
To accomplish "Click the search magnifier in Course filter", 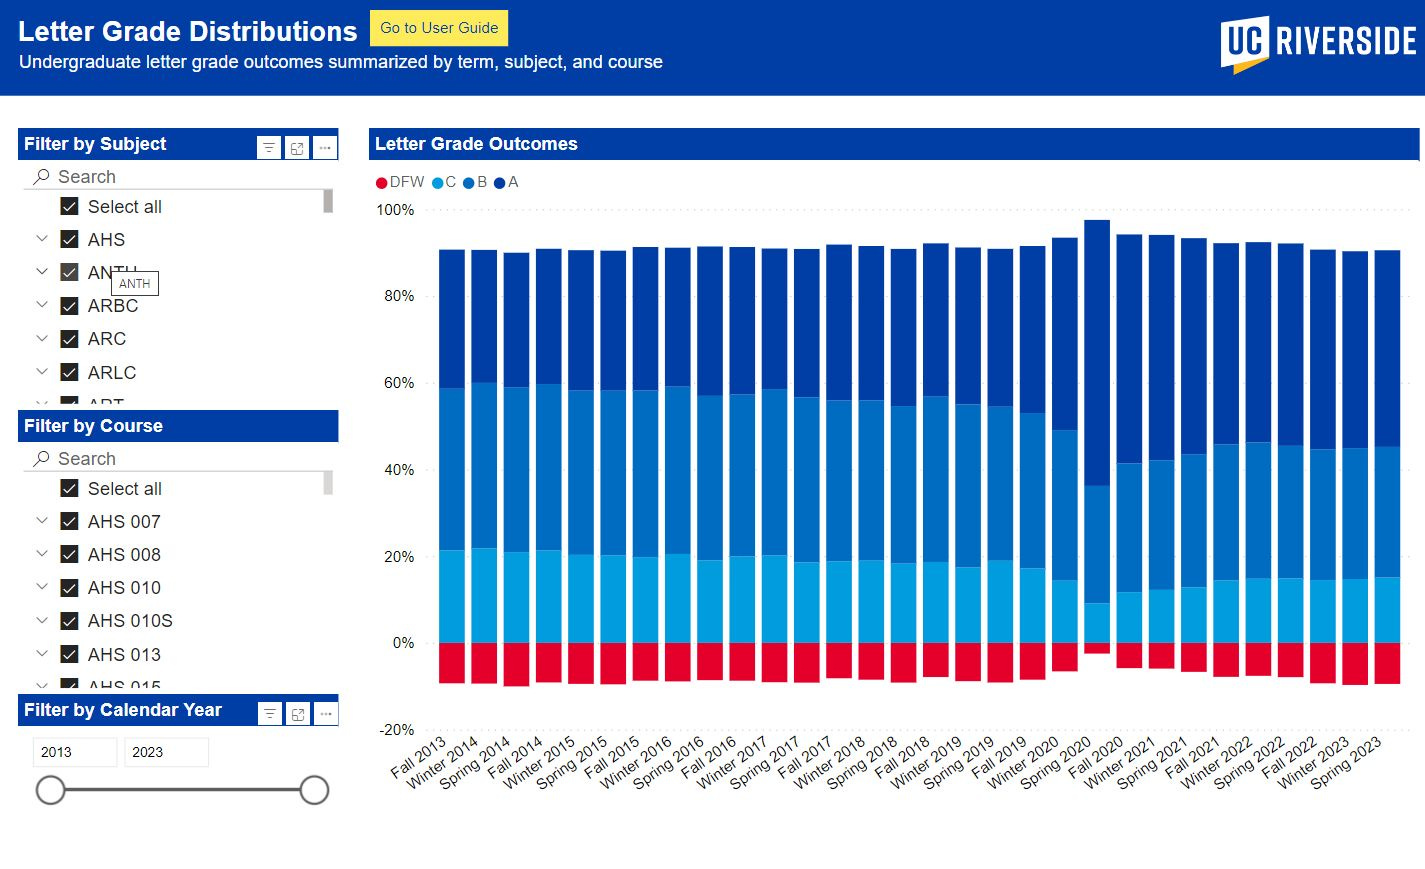I will pos(40,458).
